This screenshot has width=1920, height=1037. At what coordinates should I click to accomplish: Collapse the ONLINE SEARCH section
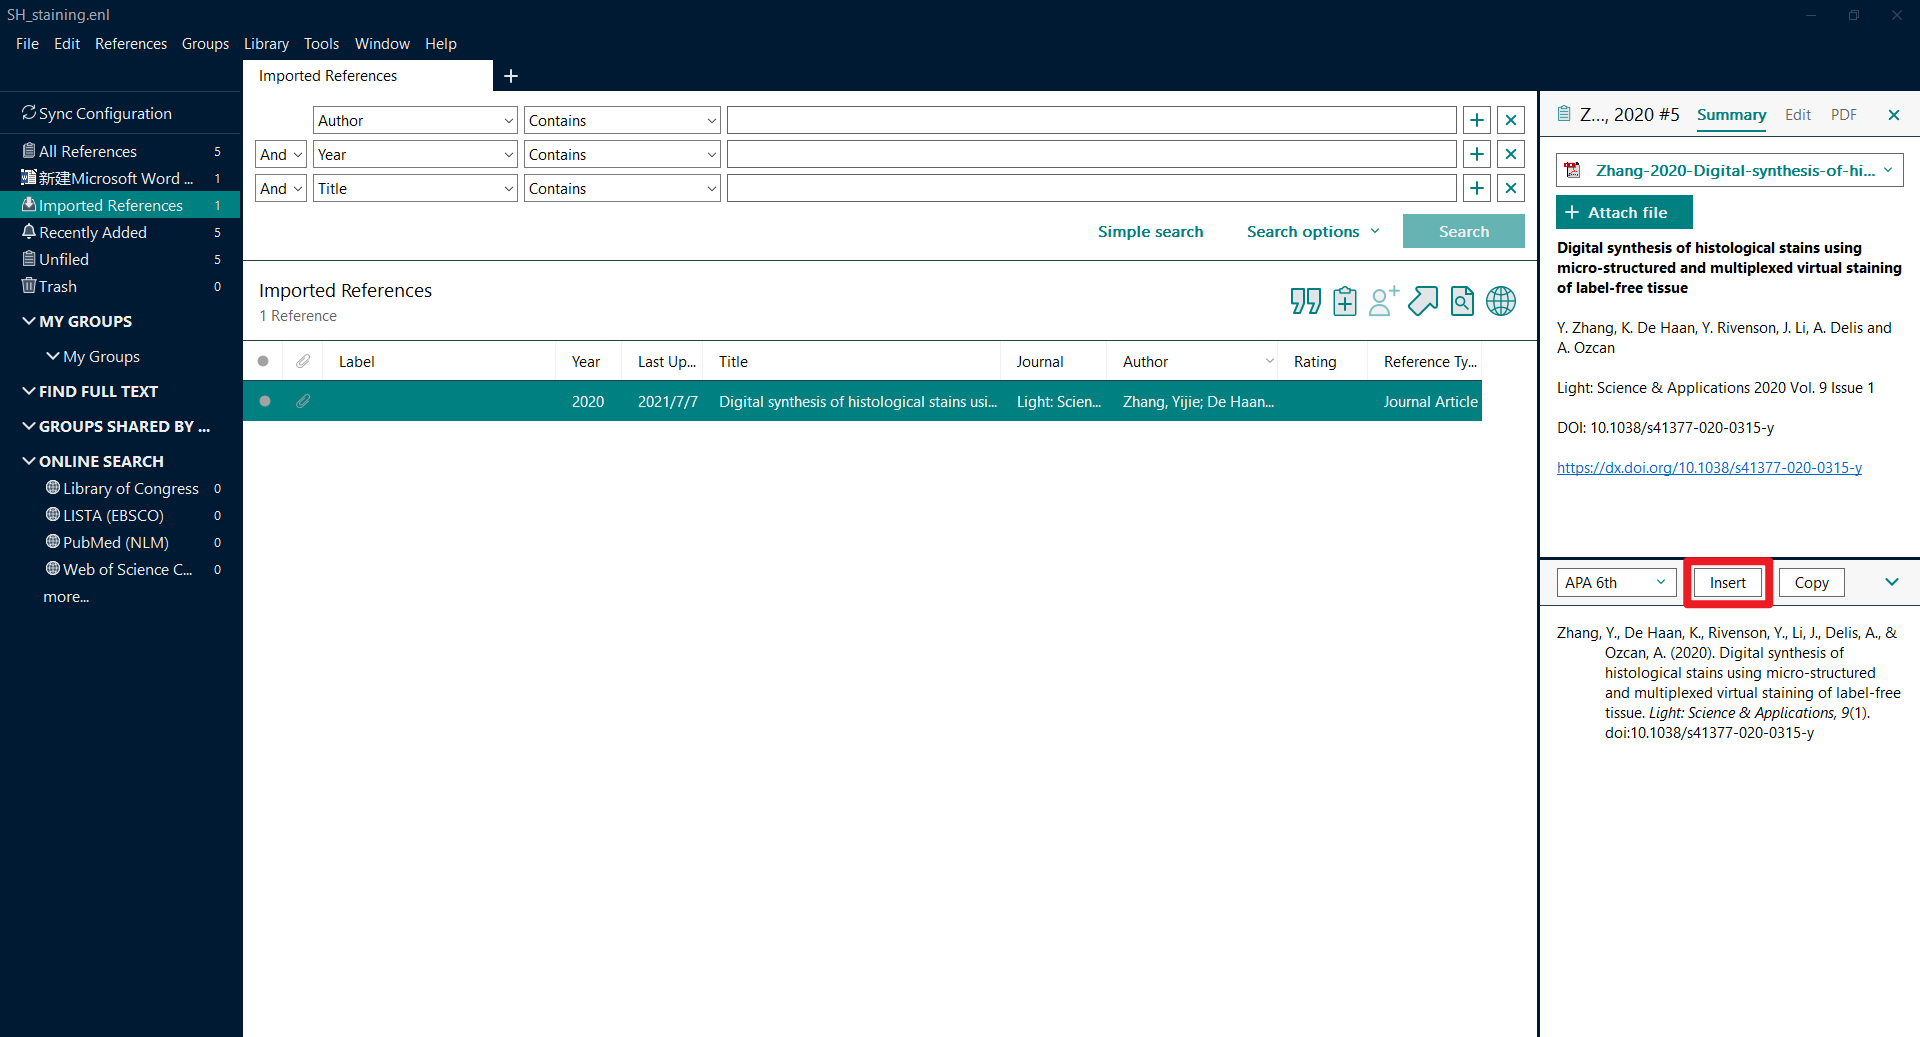coord(29,461)
